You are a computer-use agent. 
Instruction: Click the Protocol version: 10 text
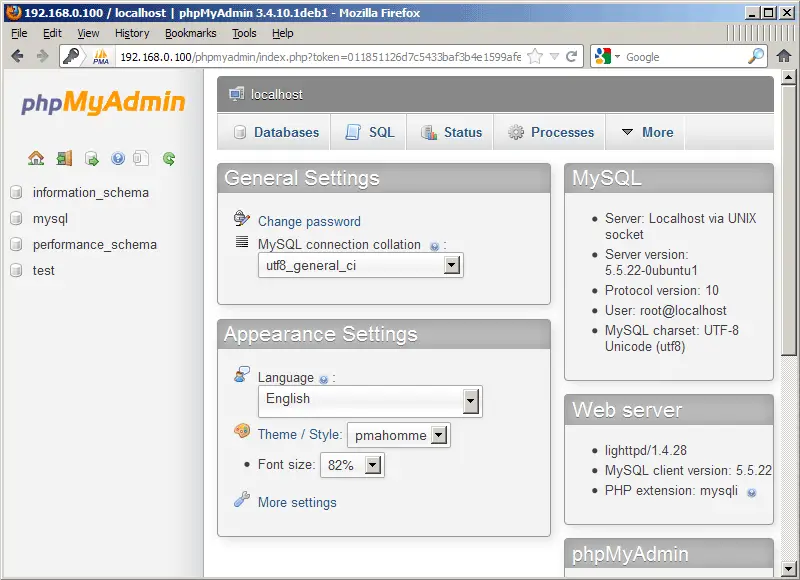tap(662, 290)
